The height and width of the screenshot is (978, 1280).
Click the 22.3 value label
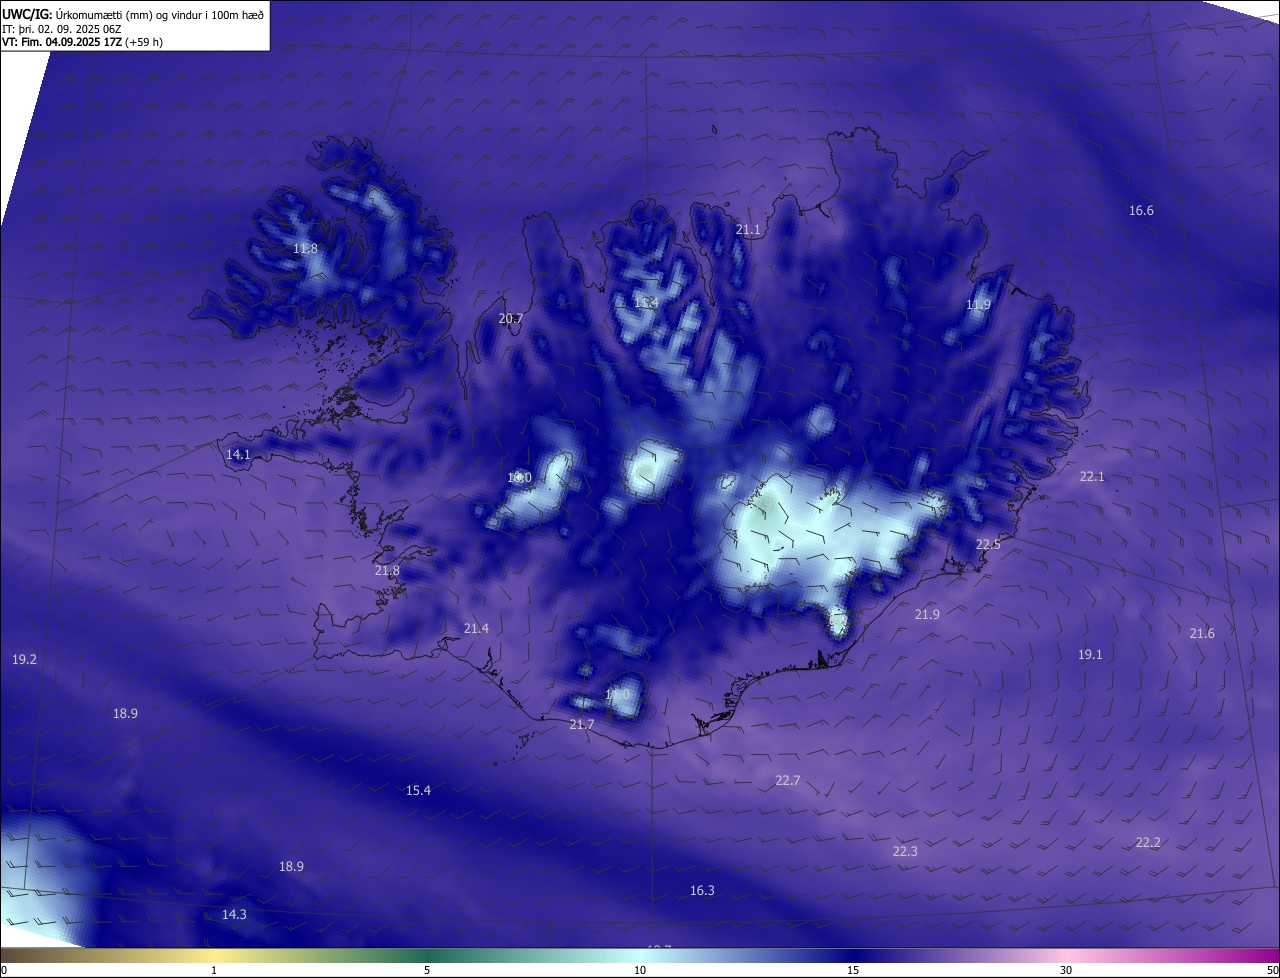coord(905,851)
